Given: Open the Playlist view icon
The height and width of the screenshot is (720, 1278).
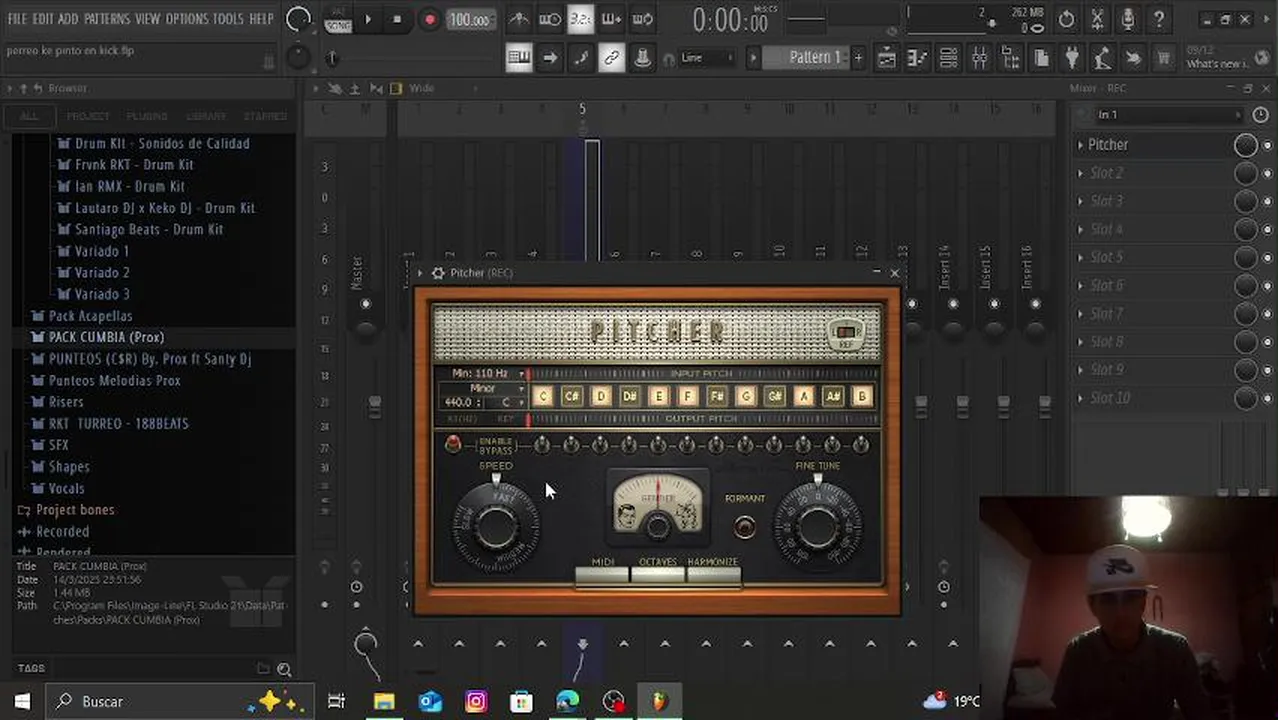Looking at the screenshot, I should [x=886, y=58].
